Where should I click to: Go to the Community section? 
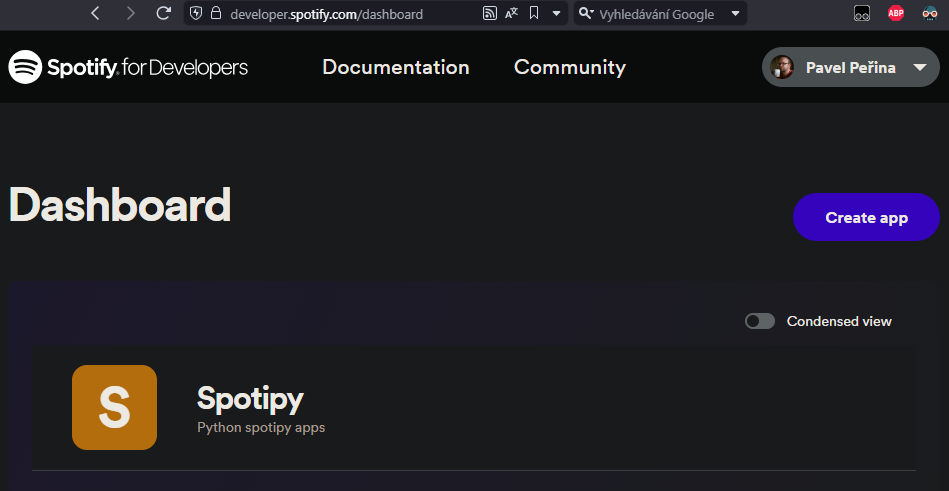click(569, 67)
